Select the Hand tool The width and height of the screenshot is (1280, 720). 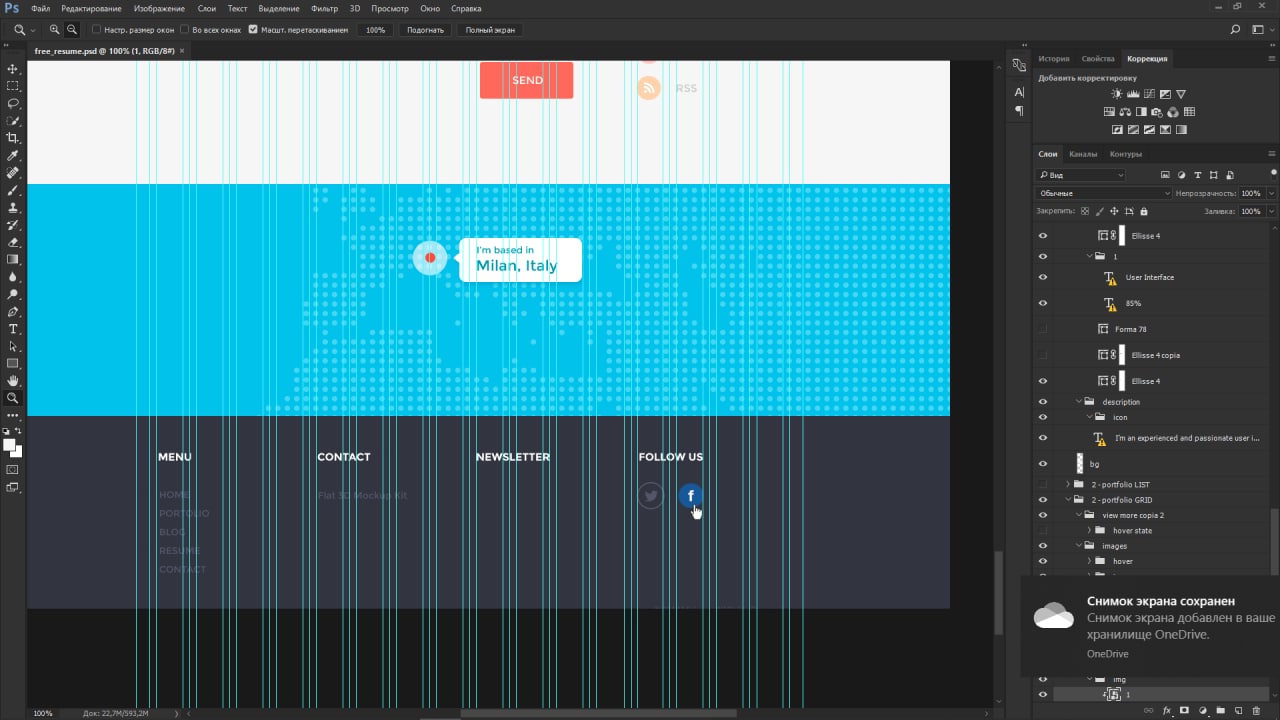pos(13,381)
